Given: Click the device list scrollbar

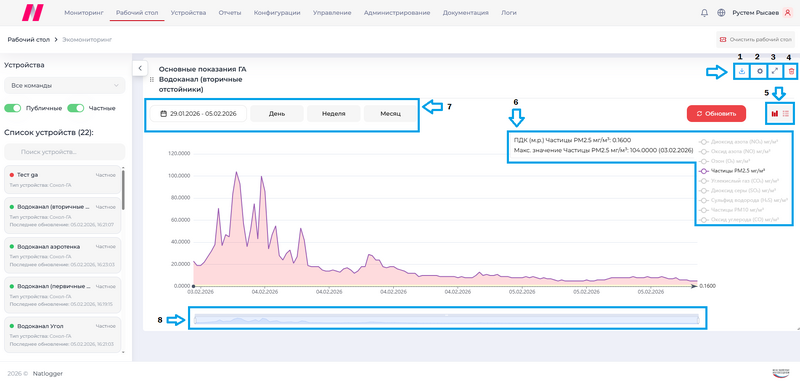Looking at the screenshot, I should (x=123, y=190).
